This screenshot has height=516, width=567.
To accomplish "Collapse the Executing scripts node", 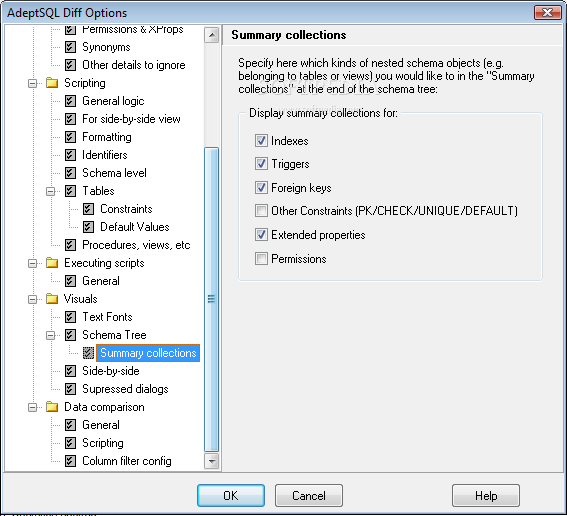I will pyautogui.click(x=33, y=264).
